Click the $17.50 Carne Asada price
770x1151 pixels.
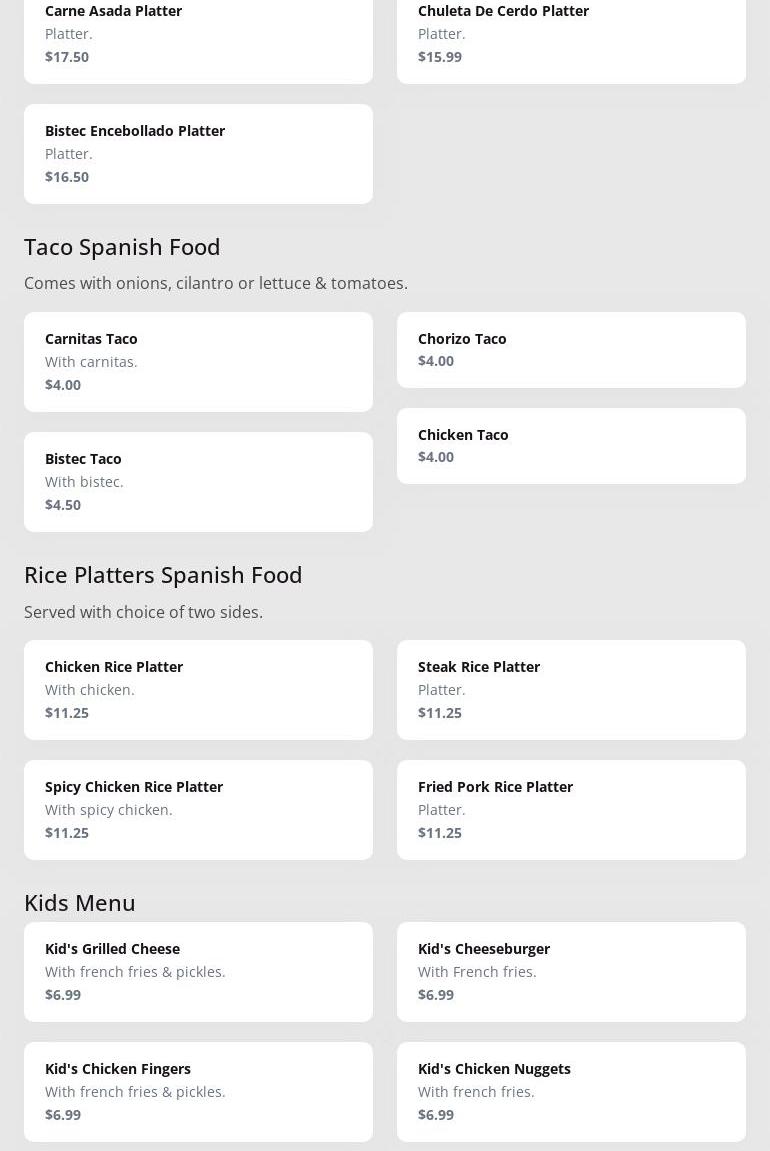click(x=67, y=57)
